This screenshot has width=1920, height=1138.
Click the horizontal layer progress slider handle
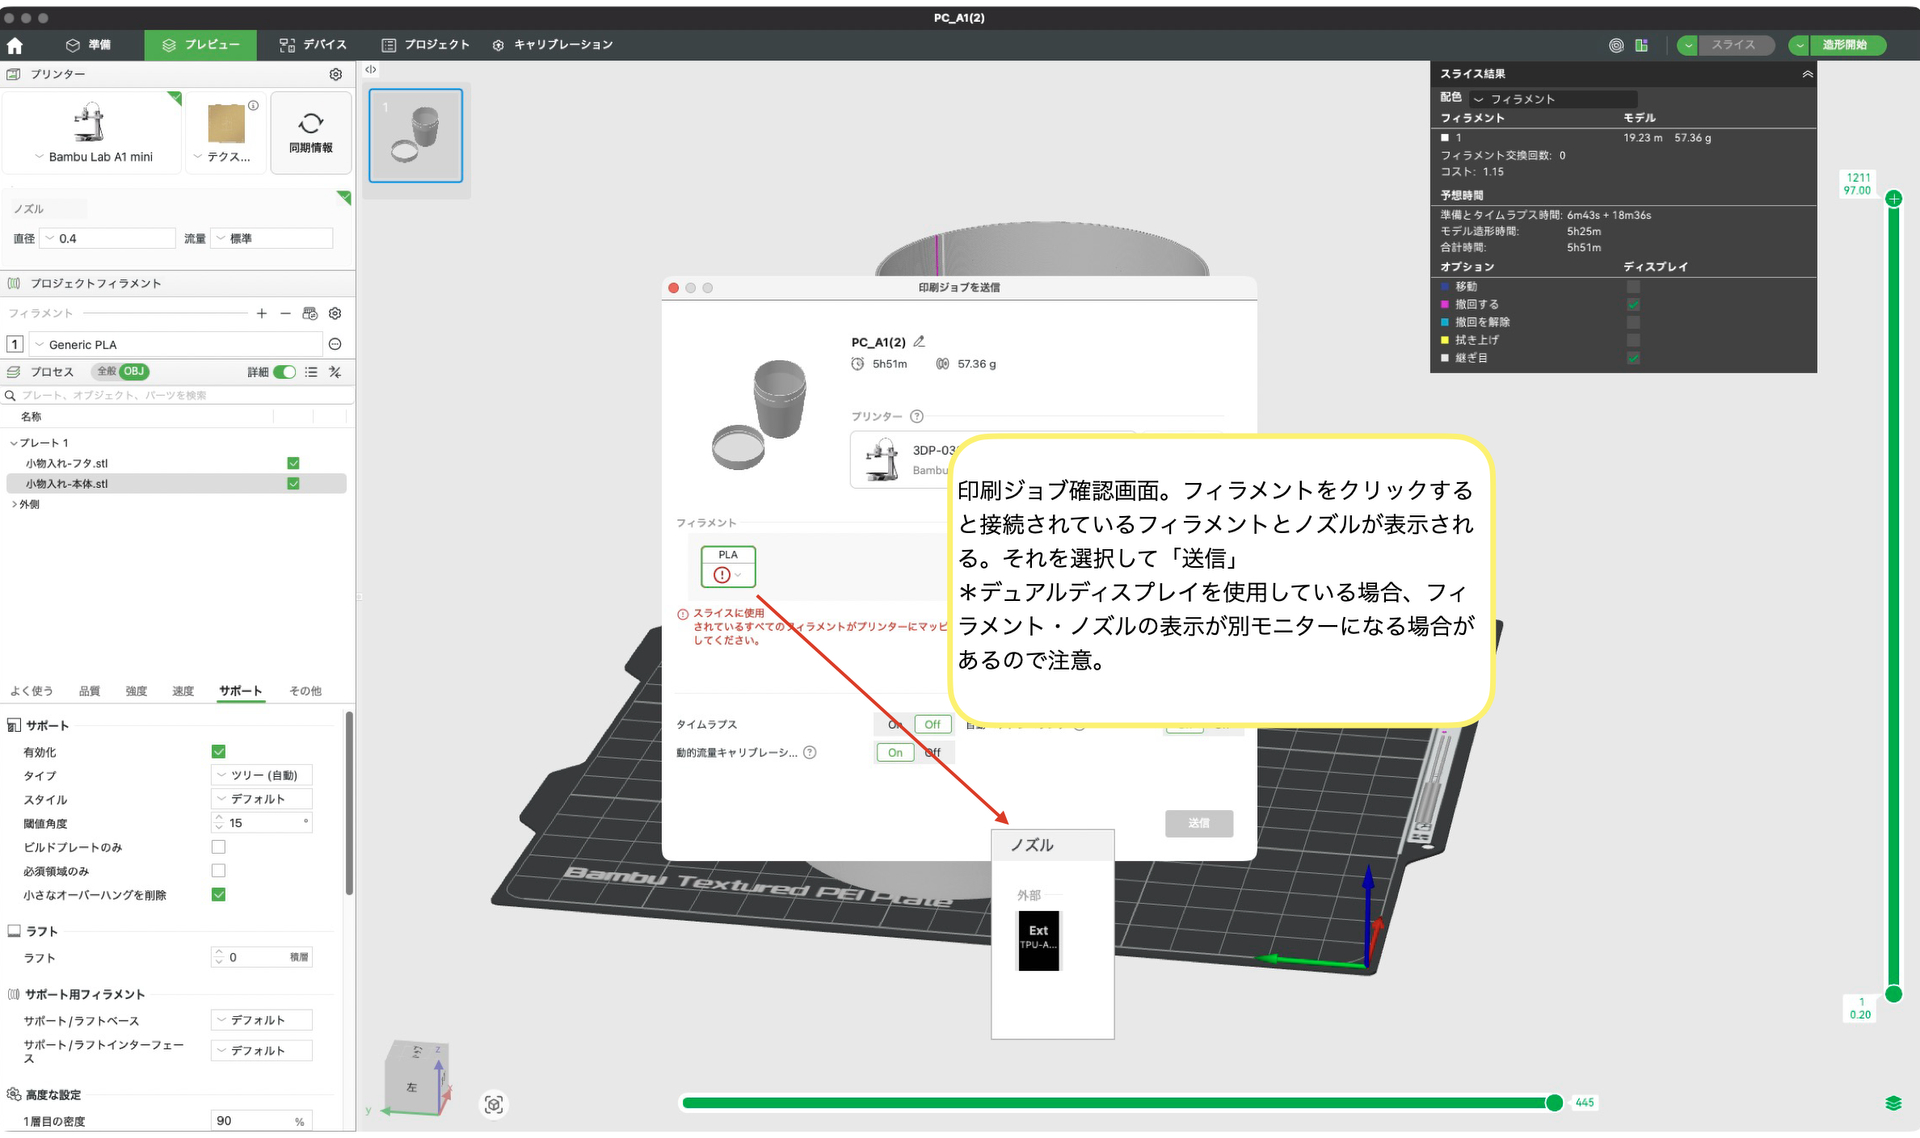coord(1554,1102)
